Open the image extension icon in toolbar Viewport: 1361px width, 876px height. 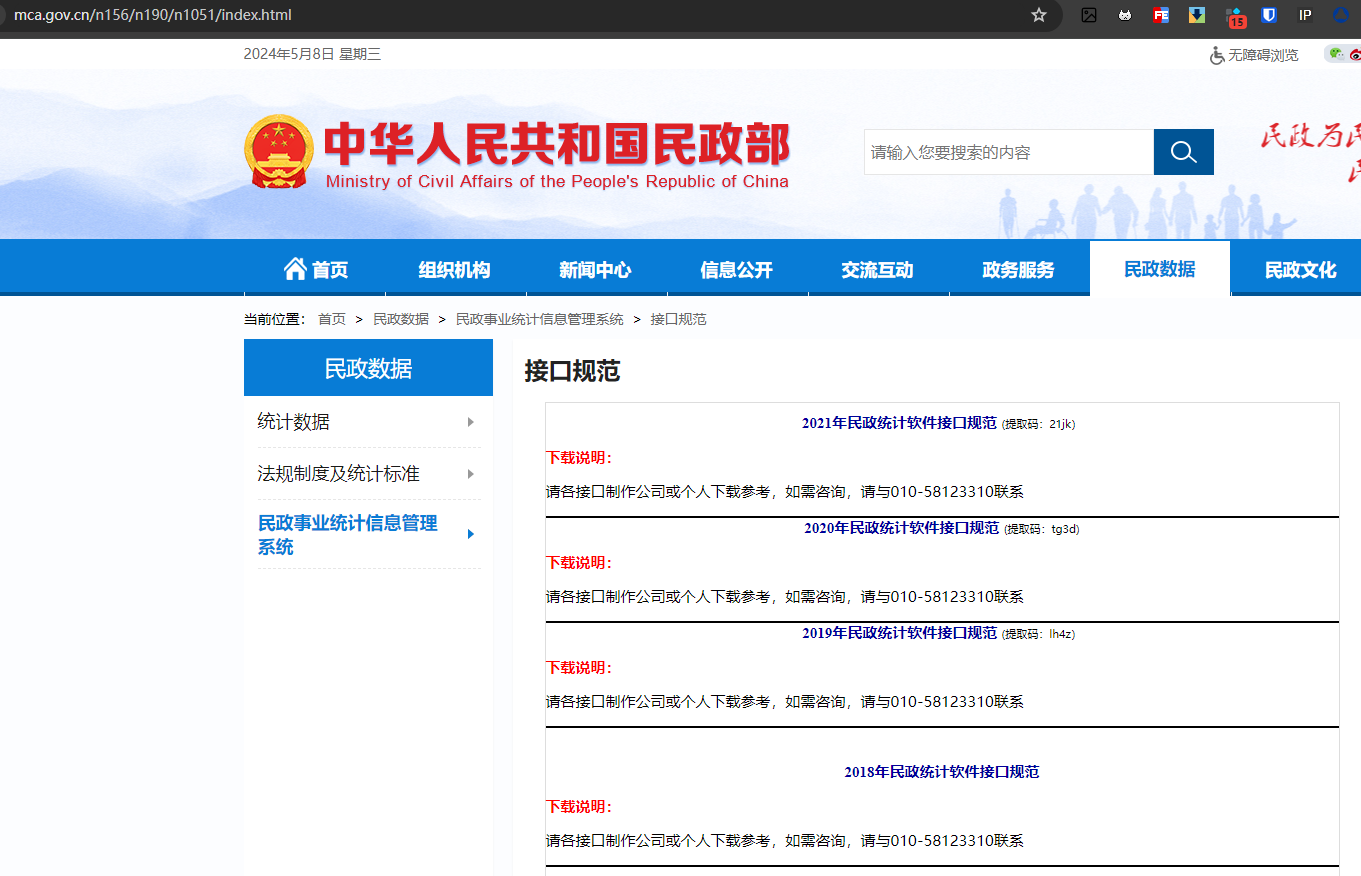tap(1089, 15)
